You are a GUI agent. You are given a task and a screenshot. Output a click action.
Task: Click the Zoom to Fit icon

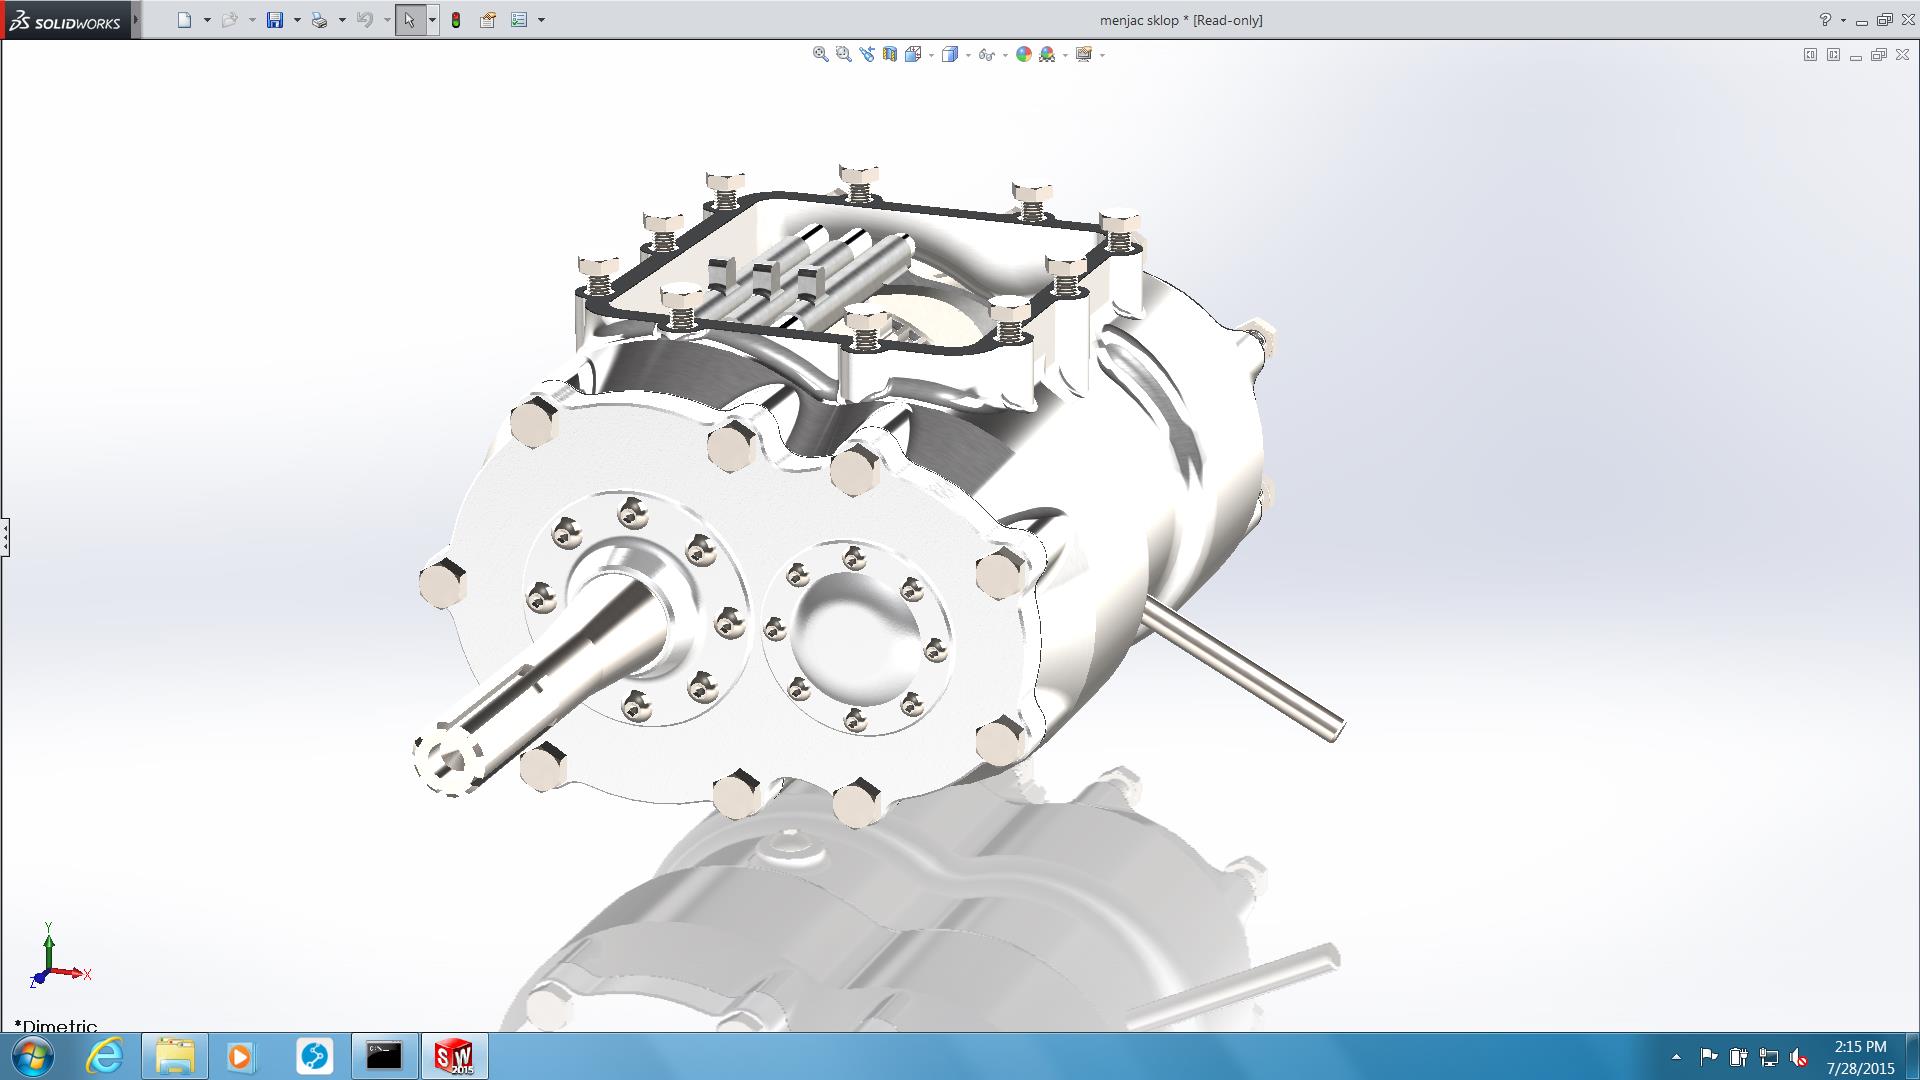[x=820, y=55]
